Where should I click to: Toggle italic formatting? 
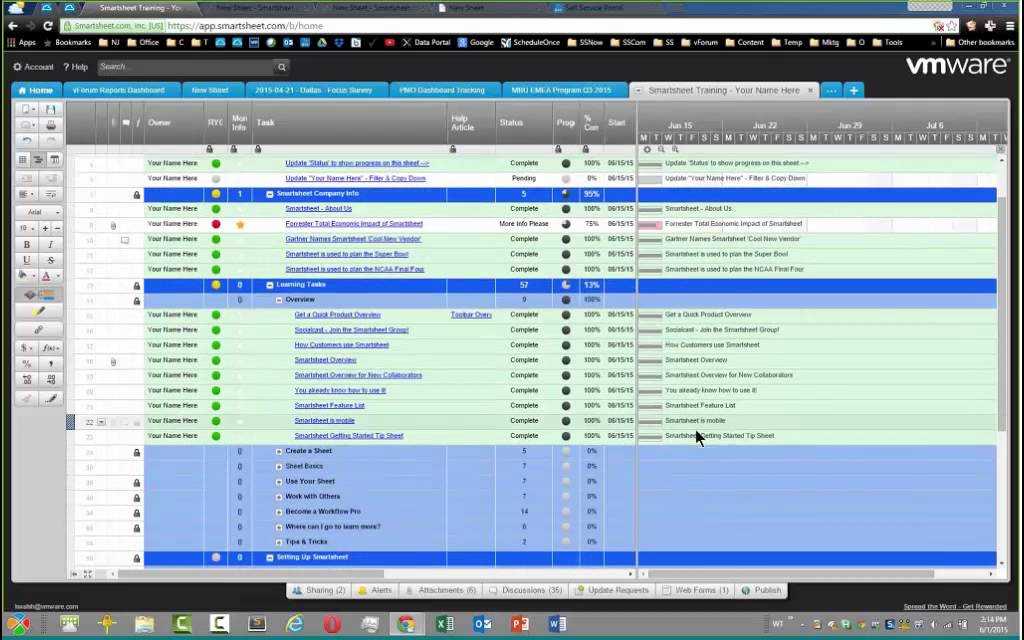(x=51, y=244)
